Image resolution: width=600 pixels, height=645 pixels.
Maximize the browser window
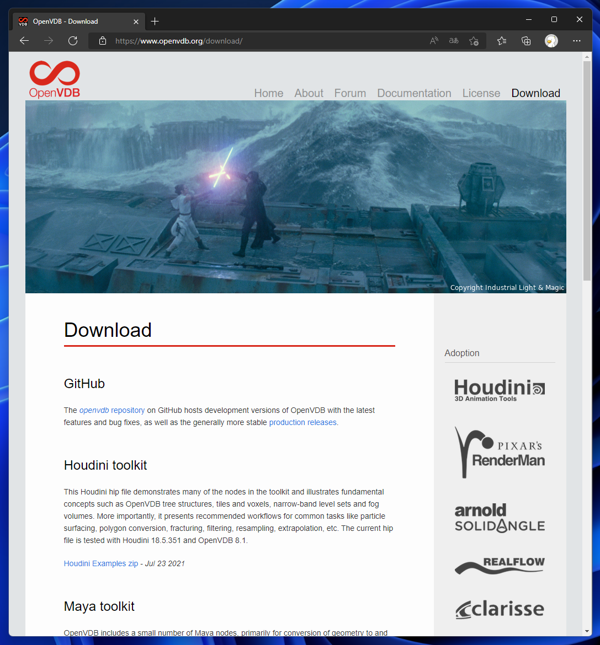554,19
